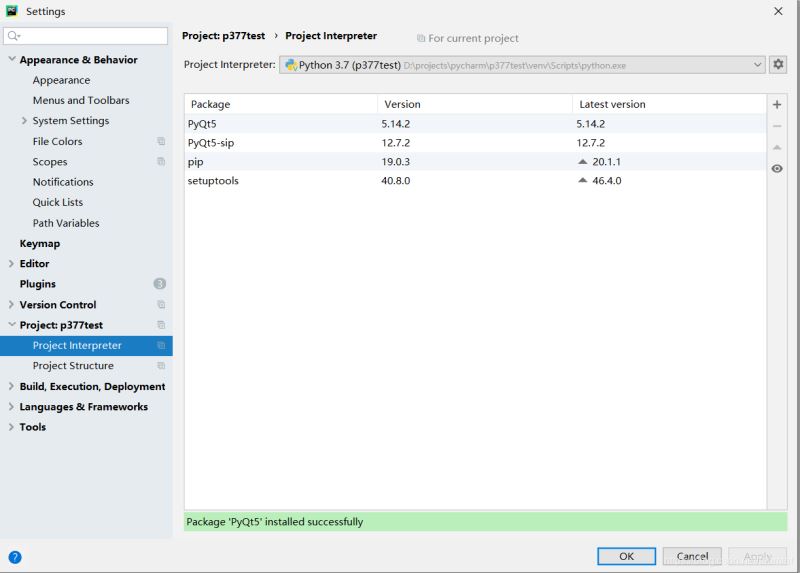Open the File Colors settings page
This screenshot has height=573, width=800.
58,141
